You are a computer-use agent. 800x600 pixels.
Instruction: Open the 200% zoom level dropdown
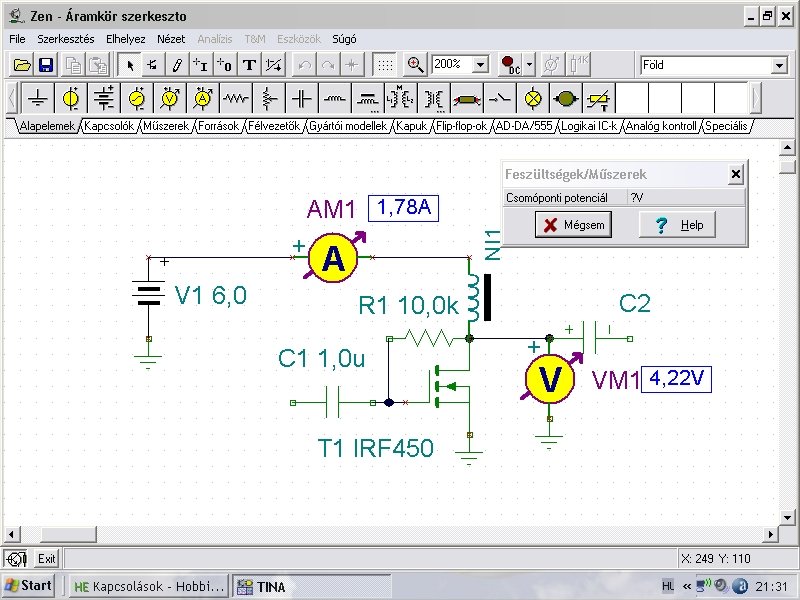point(480,65)
